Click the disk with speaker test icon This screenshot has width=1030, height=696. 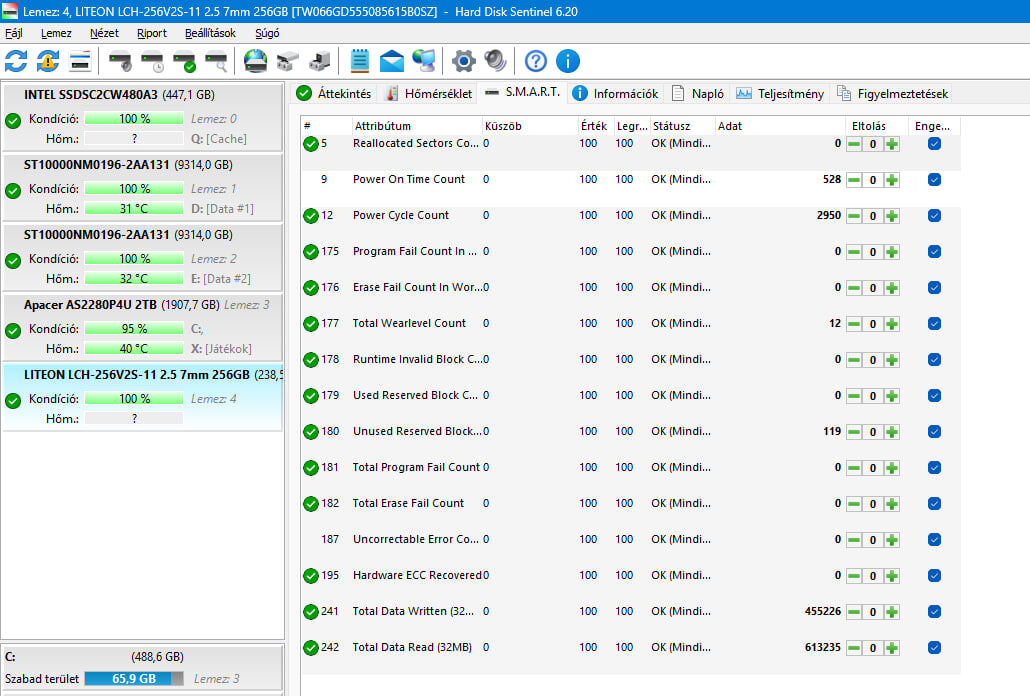pos(121,62)
